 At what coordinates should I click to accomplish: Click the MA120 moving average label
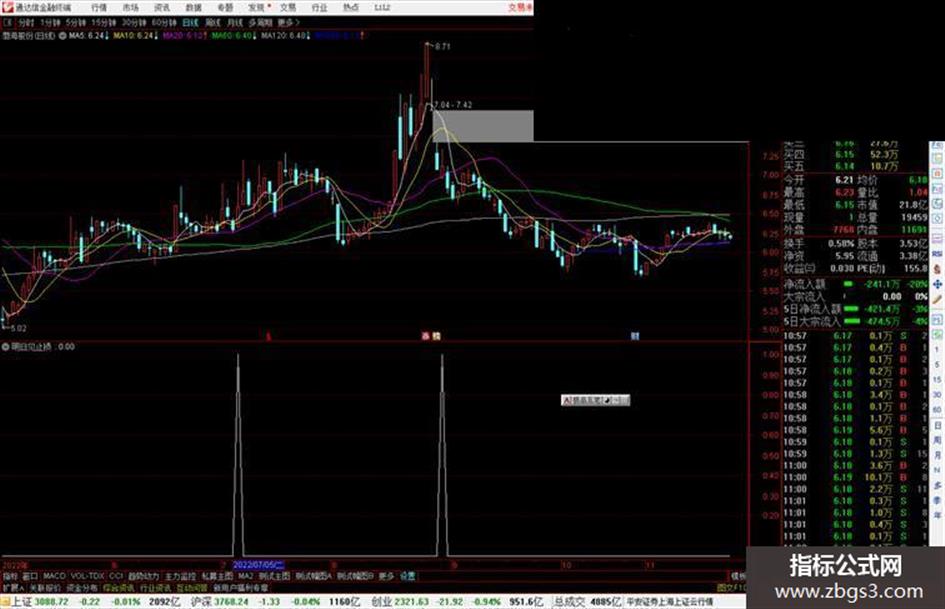285,36
